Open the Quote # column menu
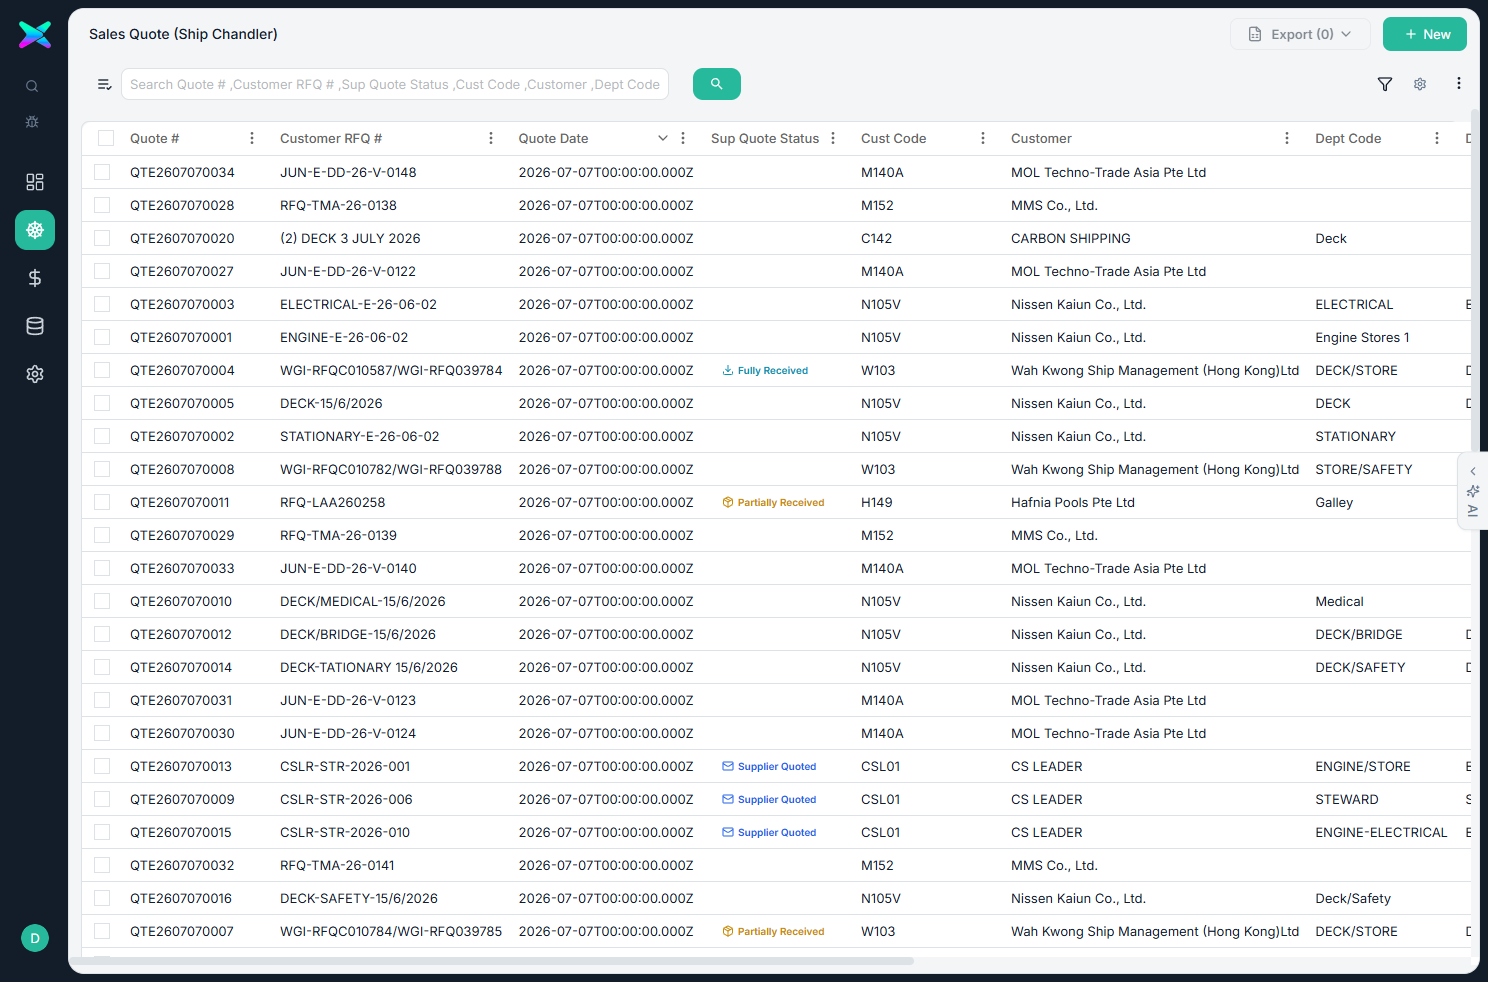Screen dimensions: 1488x982 tap(252, 138)
